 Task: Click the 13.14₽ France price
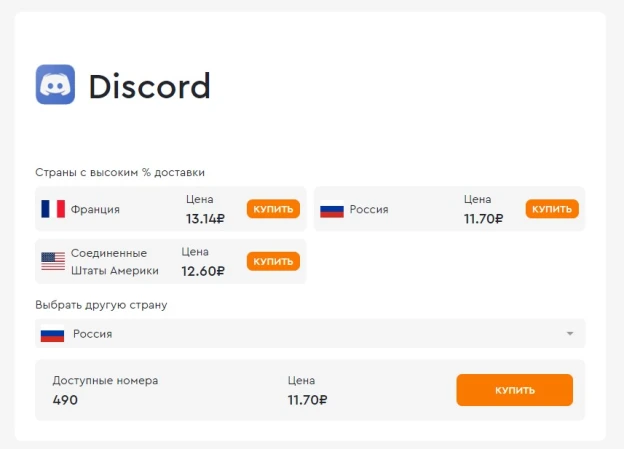pos(205,219)
